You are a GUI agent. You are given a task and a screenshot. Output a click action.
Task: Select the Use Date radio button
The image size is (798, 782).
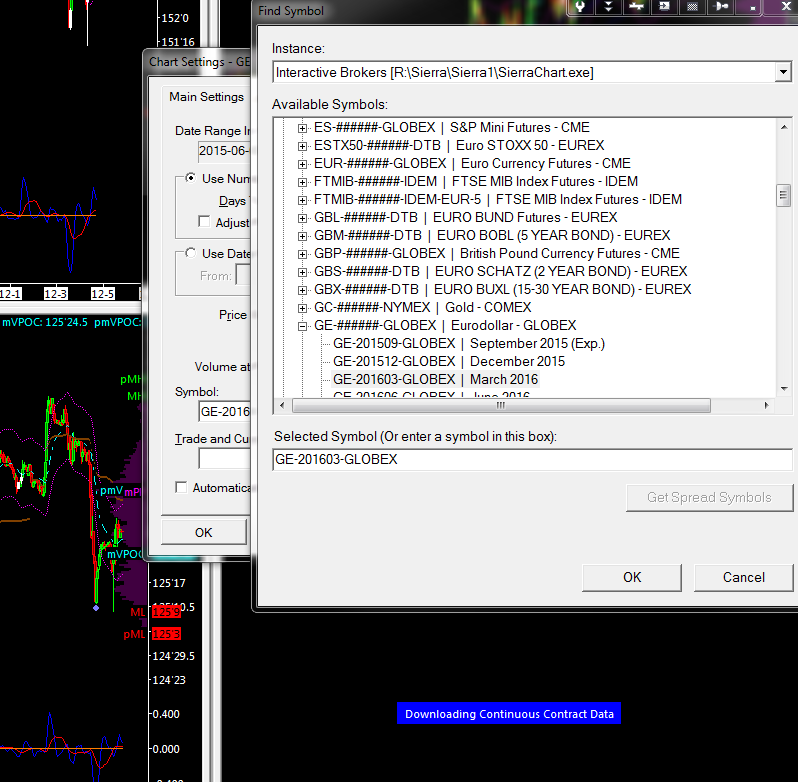190,253
